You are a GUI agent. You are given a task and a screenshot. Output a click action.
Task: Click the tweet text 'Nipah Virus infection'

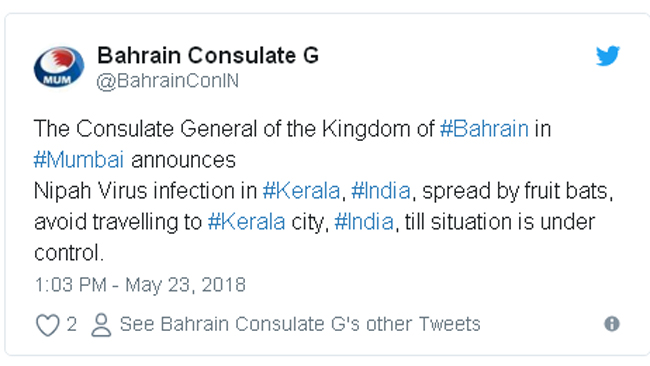tap(146, 191)
